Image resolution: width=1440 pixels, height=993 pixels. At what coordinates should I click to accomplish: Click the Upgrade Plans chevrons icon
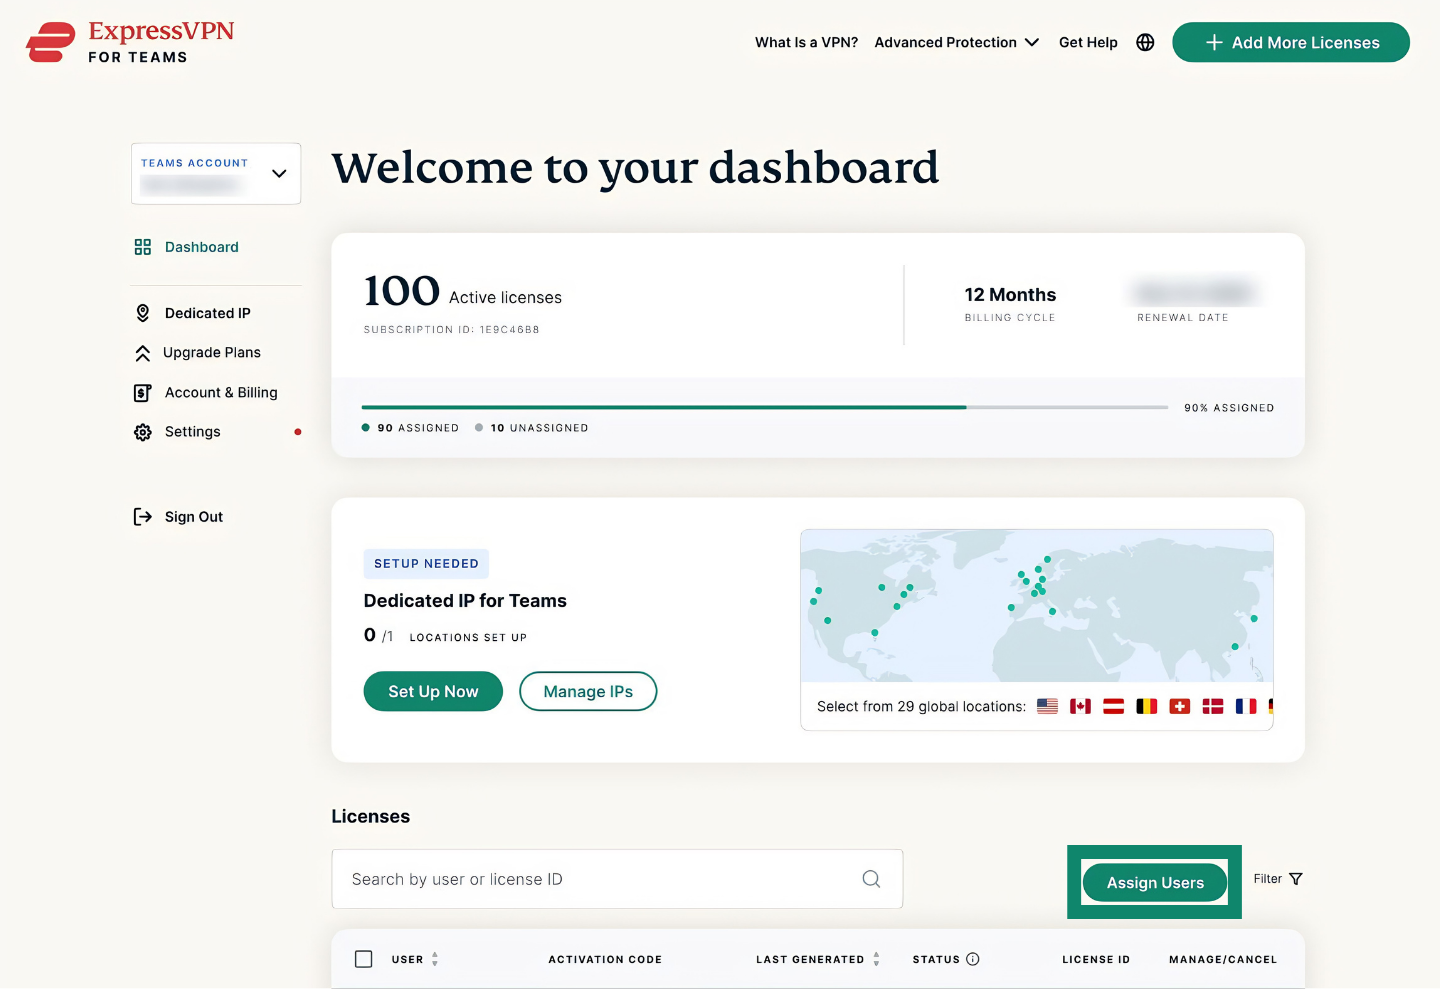click(x=143, y=353)
